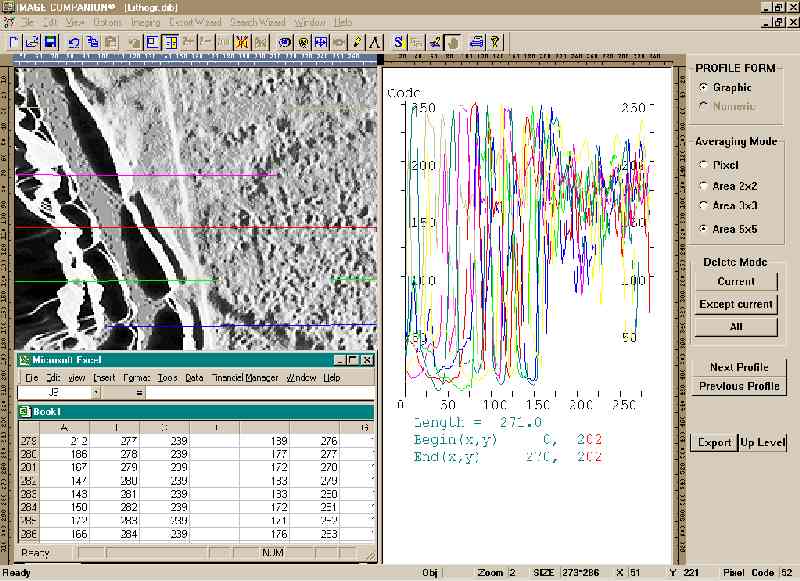
Task: Click the question mark Help icon
Action: [x=495, y=42]
